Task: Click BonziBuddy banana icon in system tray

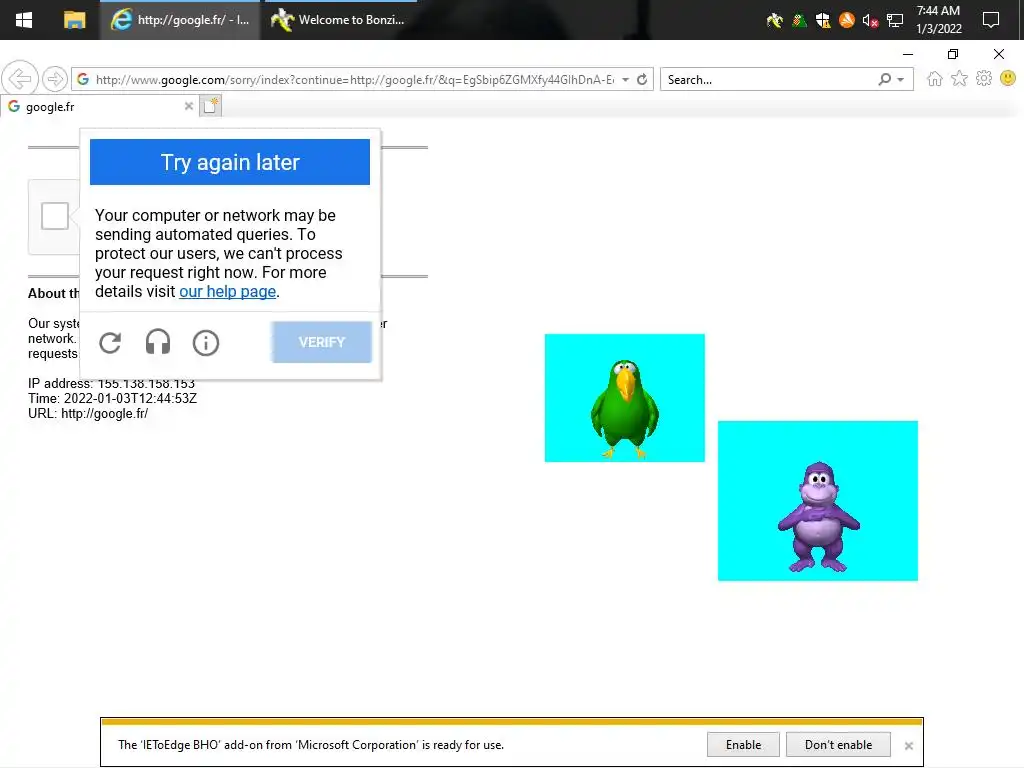Action: (775, 21)
